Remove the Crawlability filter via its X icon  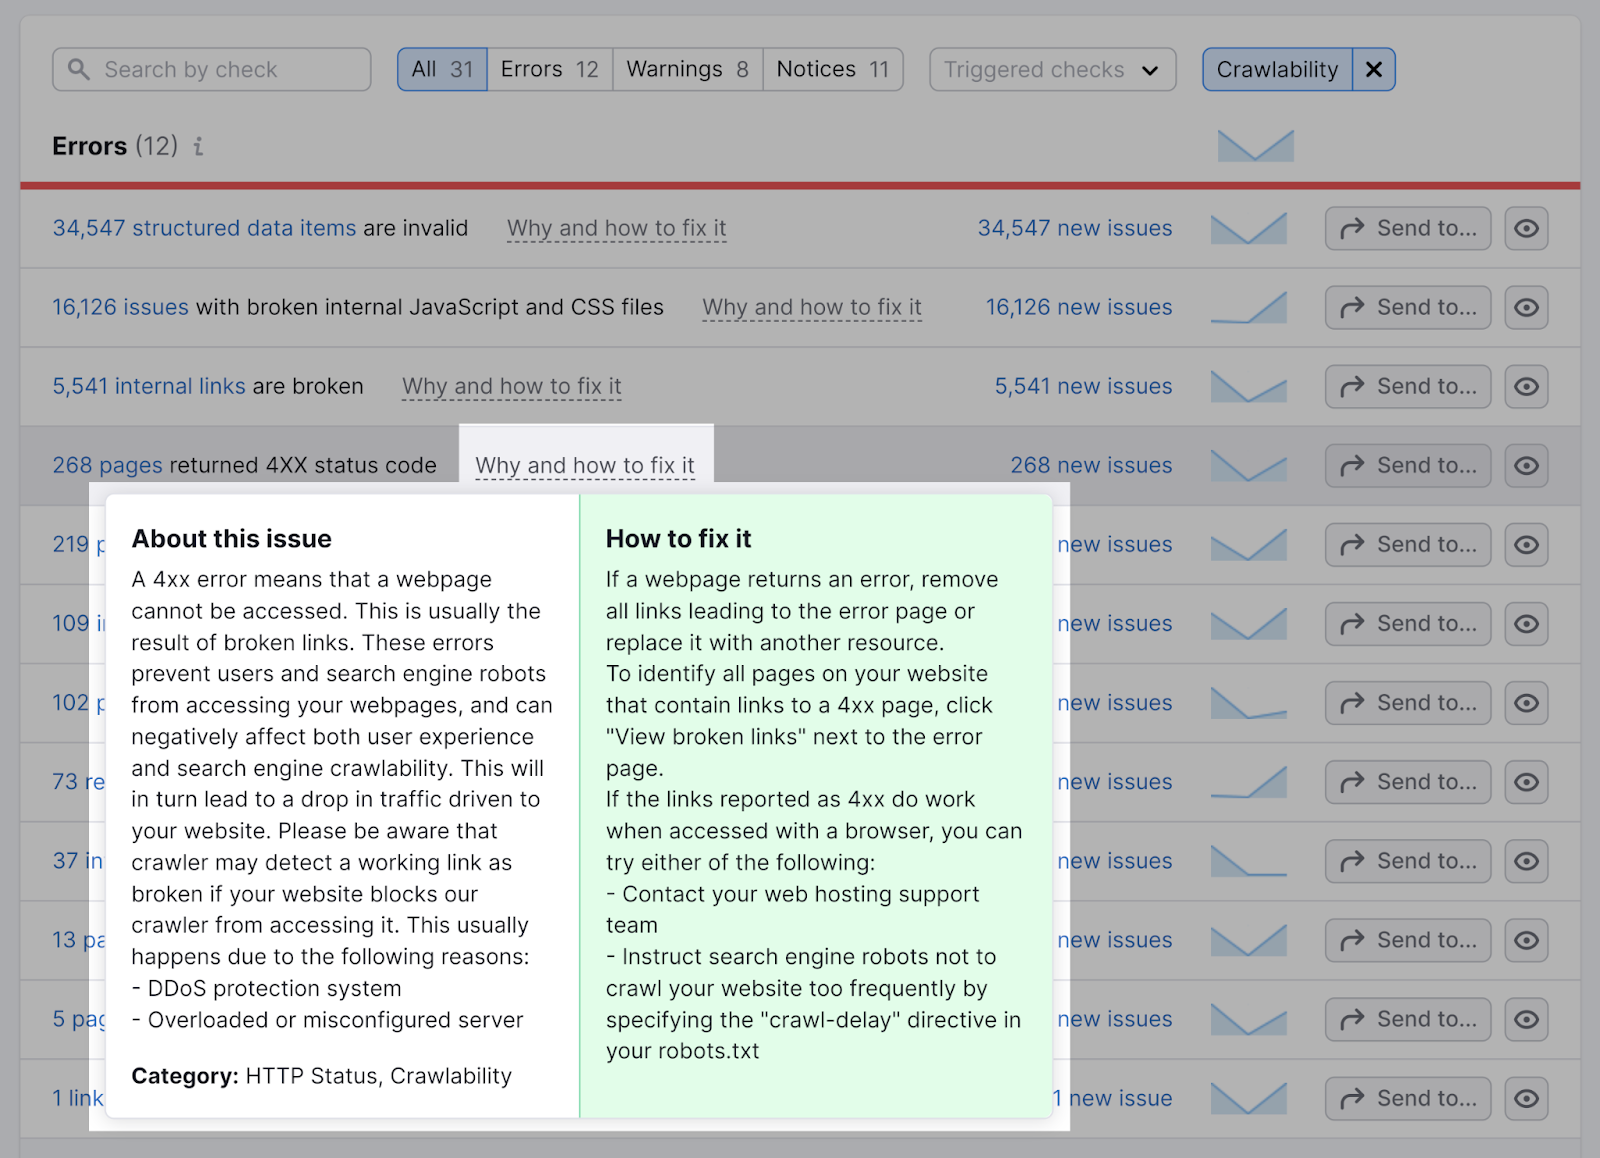[1374, 69]
